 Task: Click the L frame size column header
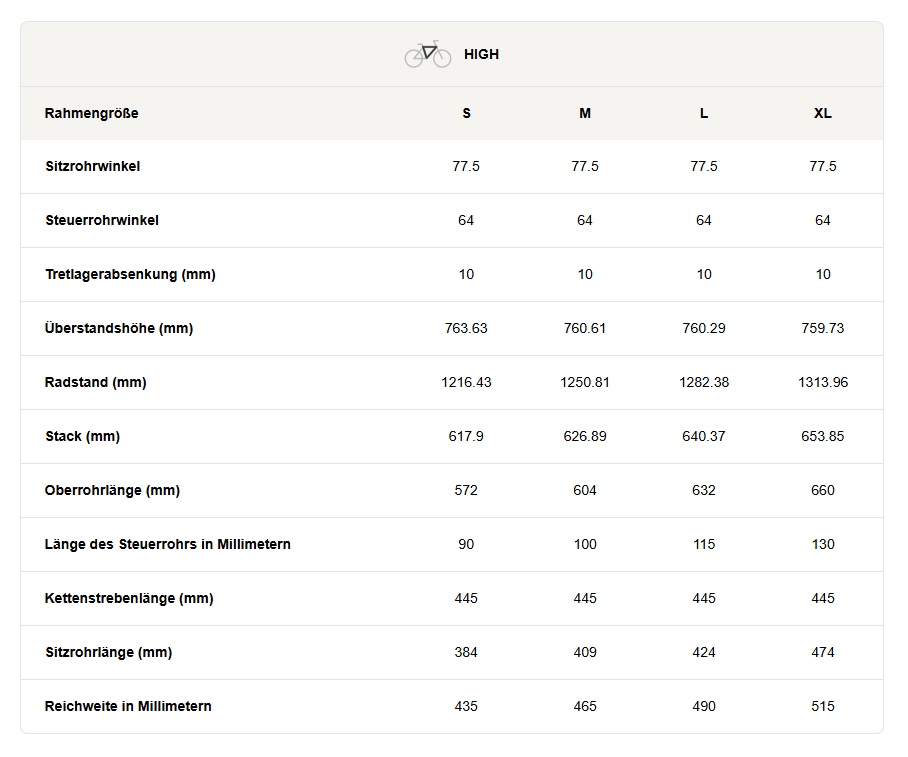pos(704,114)
